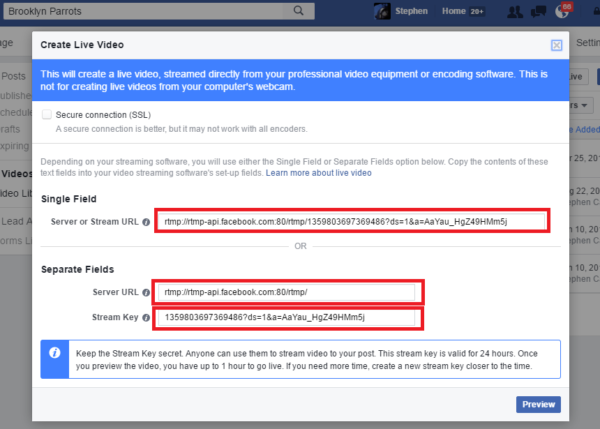Open Learn more about live video link
Image resolution: width=600 pixels, height=429 pixels.
(318, 173)
